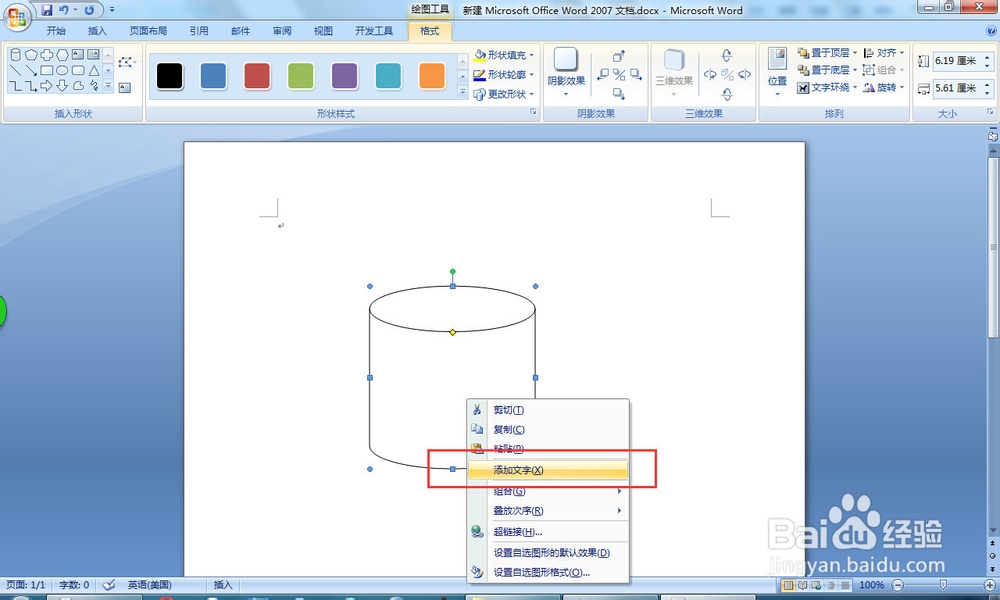The height and width of the screenshot is (600, 1000).
Task: Click 添加文字(X) in context menu
Action: [x=548, y=470]
